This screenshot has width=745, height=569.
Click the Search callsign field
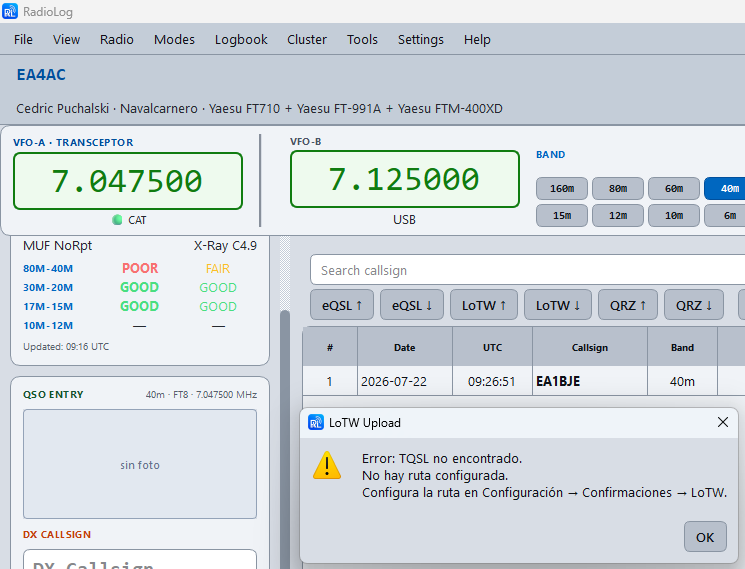527,270
